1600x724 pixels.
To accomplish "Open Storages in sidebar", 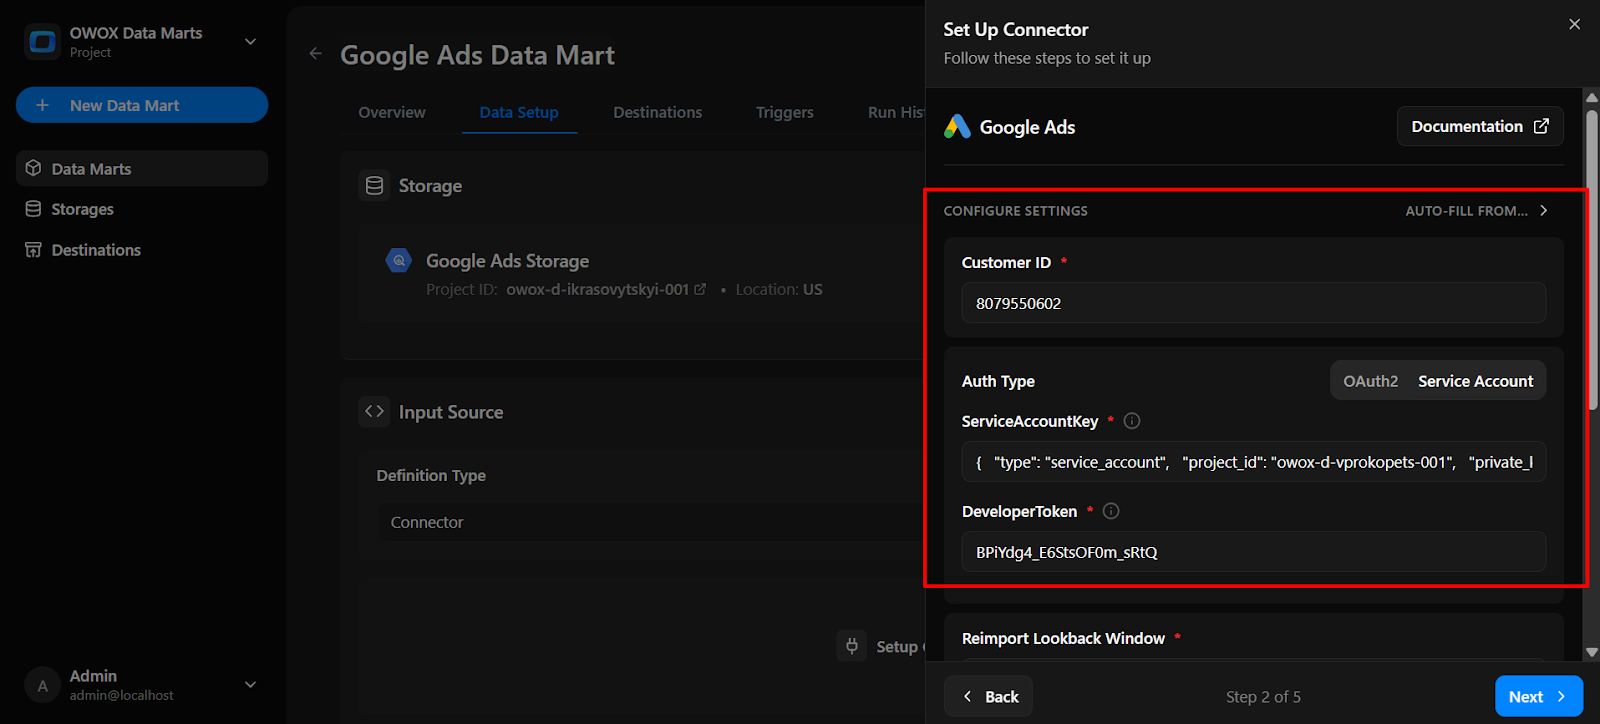I will [x=142, y=209].
